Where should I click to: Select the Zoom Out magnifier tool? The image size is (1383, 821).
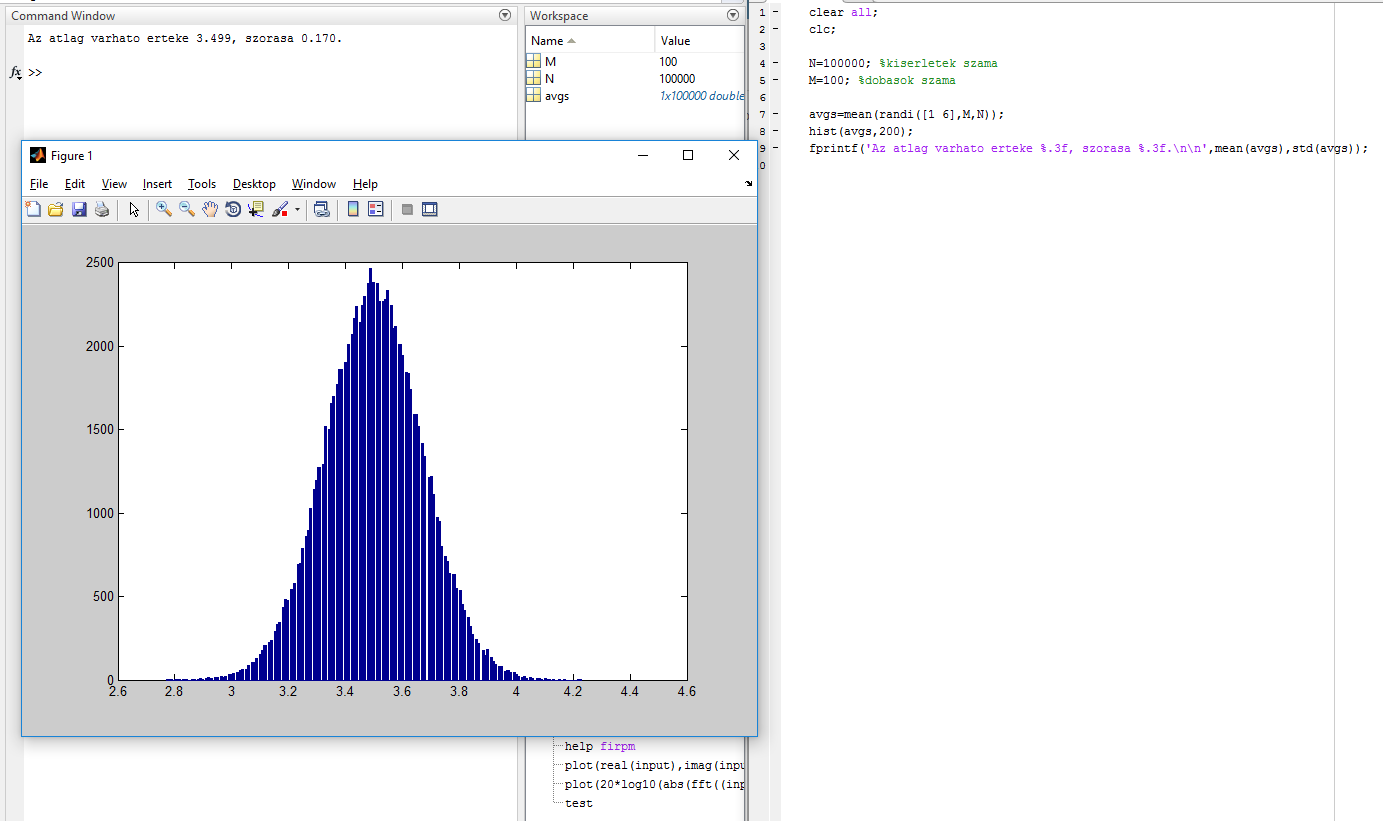click(187, 209)
